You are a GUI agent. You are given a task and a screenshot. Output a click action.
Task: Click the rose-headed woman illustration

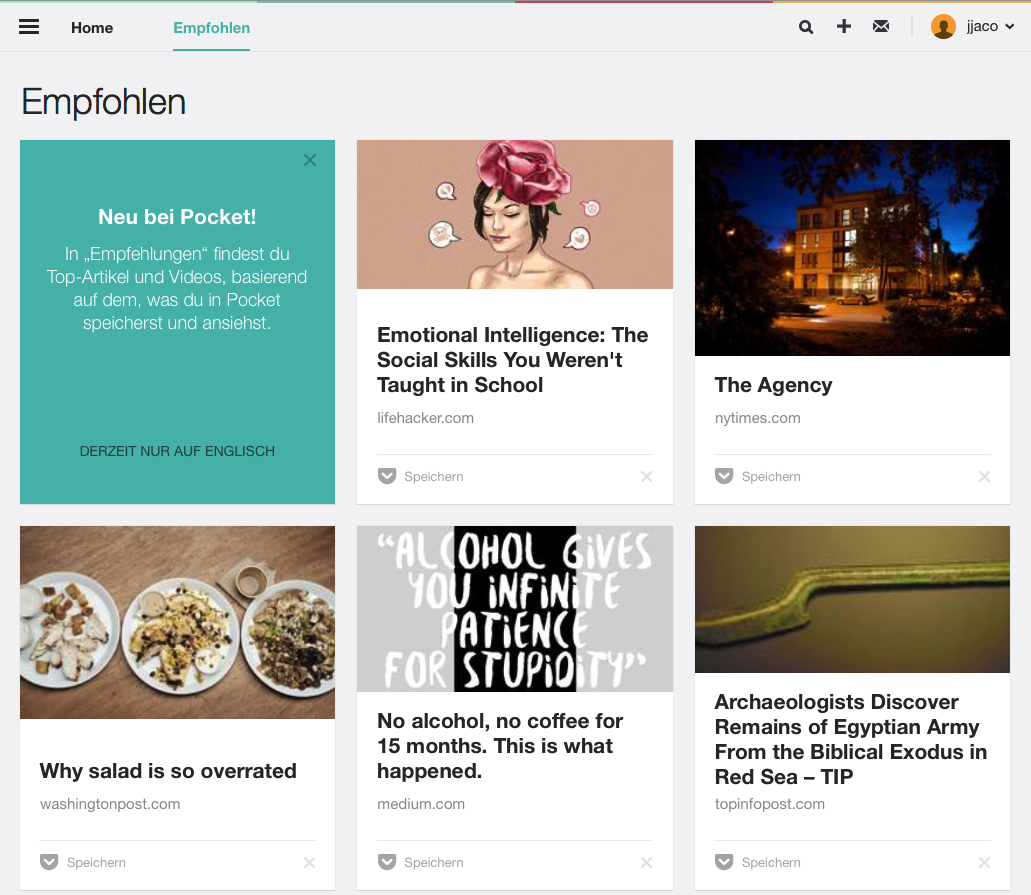click(x=514, y=214)
